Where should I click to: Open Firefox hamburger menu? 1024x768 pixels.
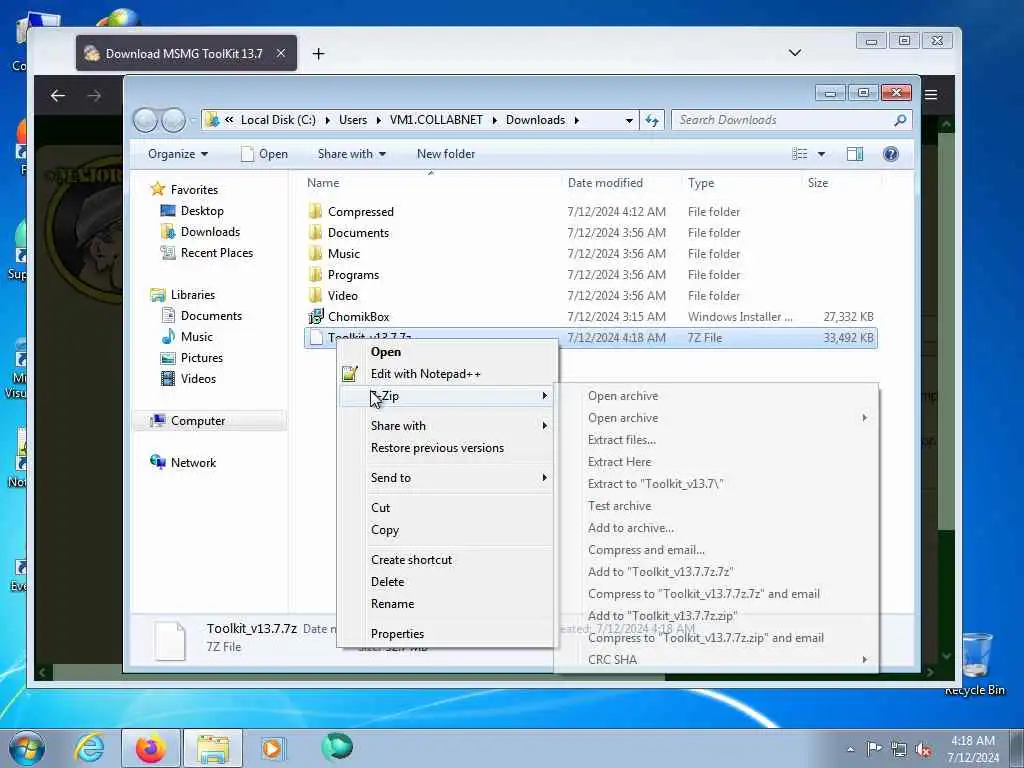point(931,95)
